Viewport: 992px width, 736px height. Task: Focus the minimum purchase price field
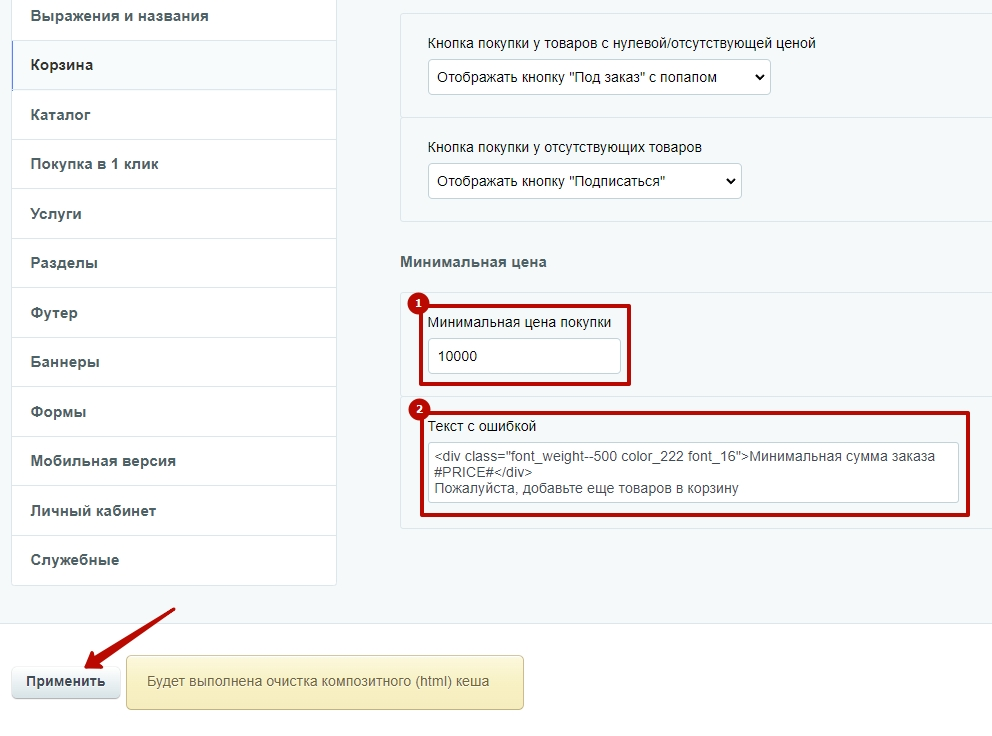point(524,356)
